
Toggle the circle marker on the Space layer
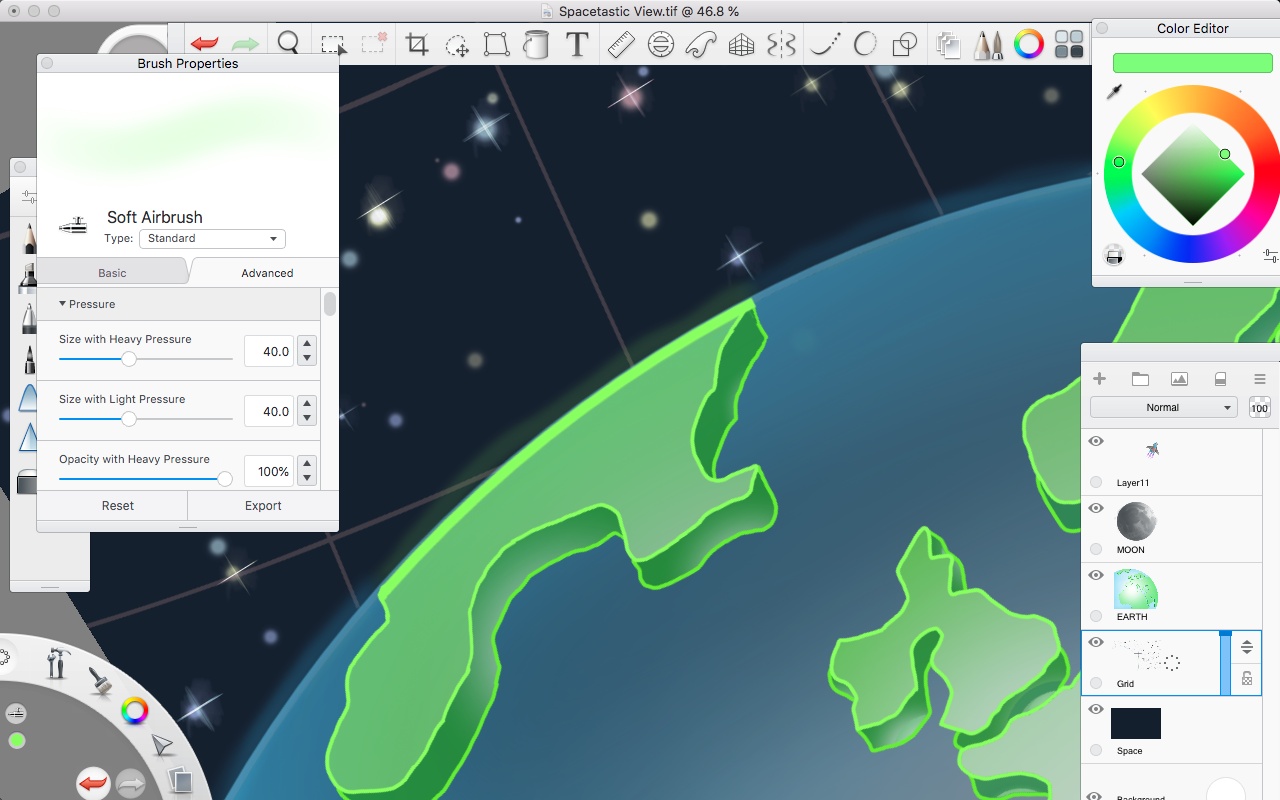(x=1096, y=750)
